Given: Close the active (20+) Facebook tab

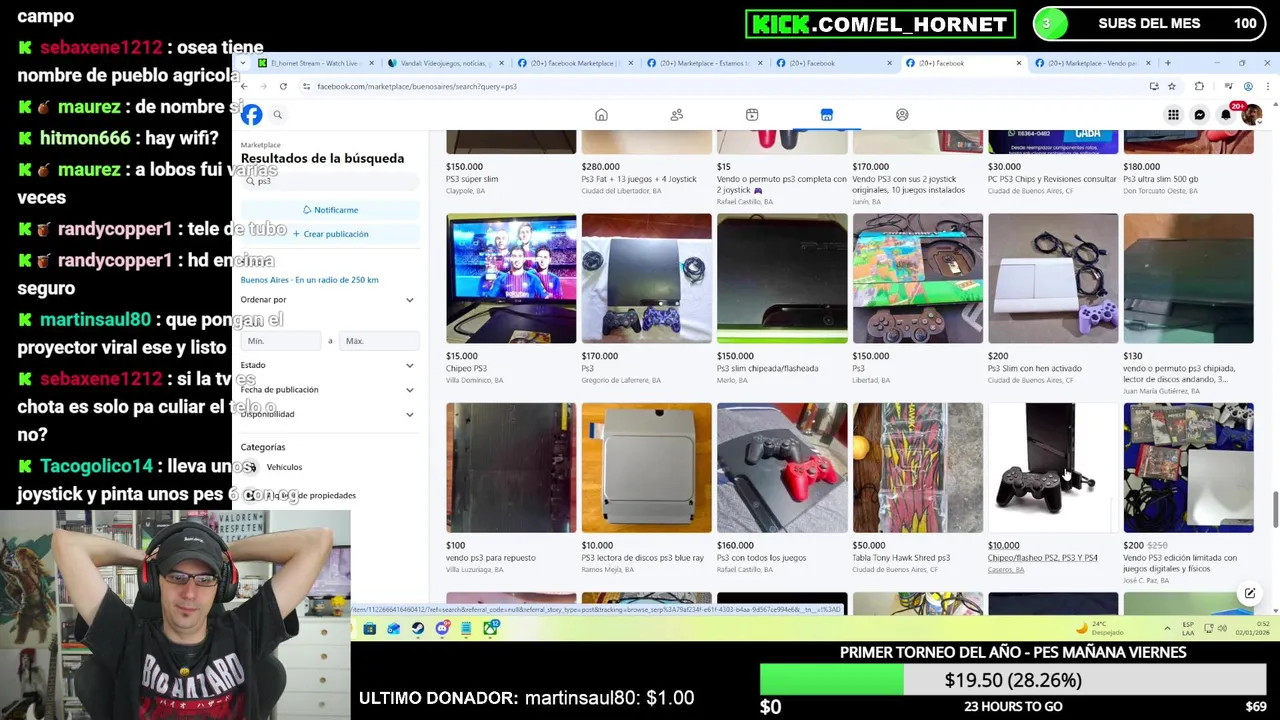Looking at the screenshot, I should click(1018, 63).
